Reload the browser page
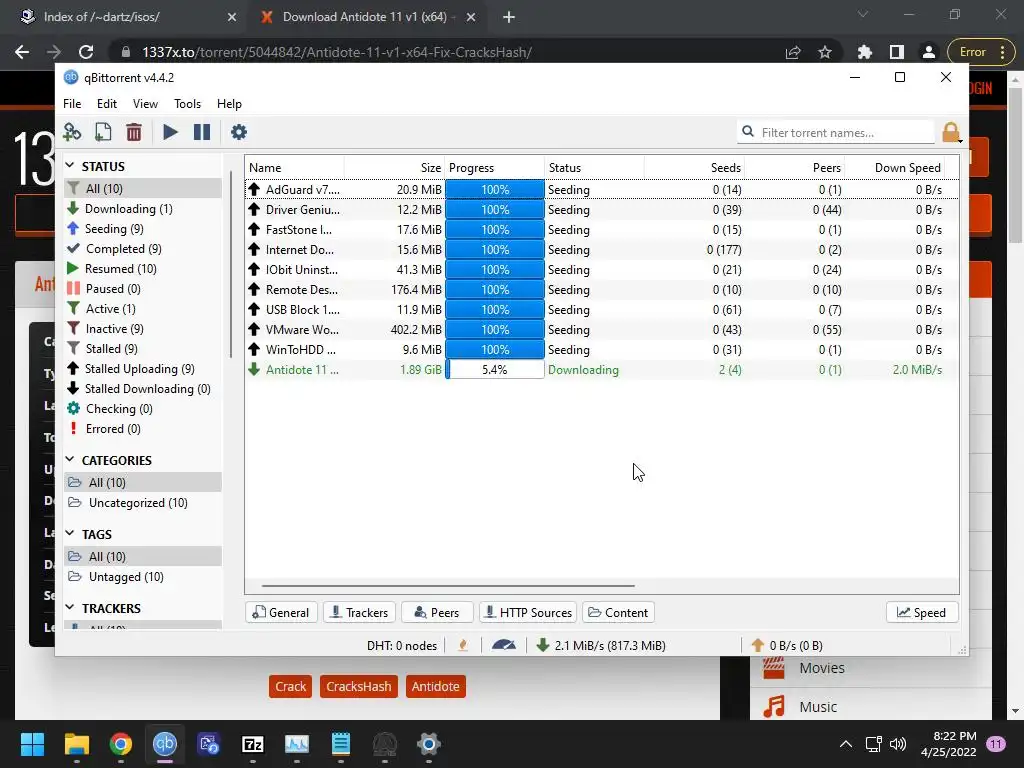The image size is (1024, 768). [x=86, y=52]
